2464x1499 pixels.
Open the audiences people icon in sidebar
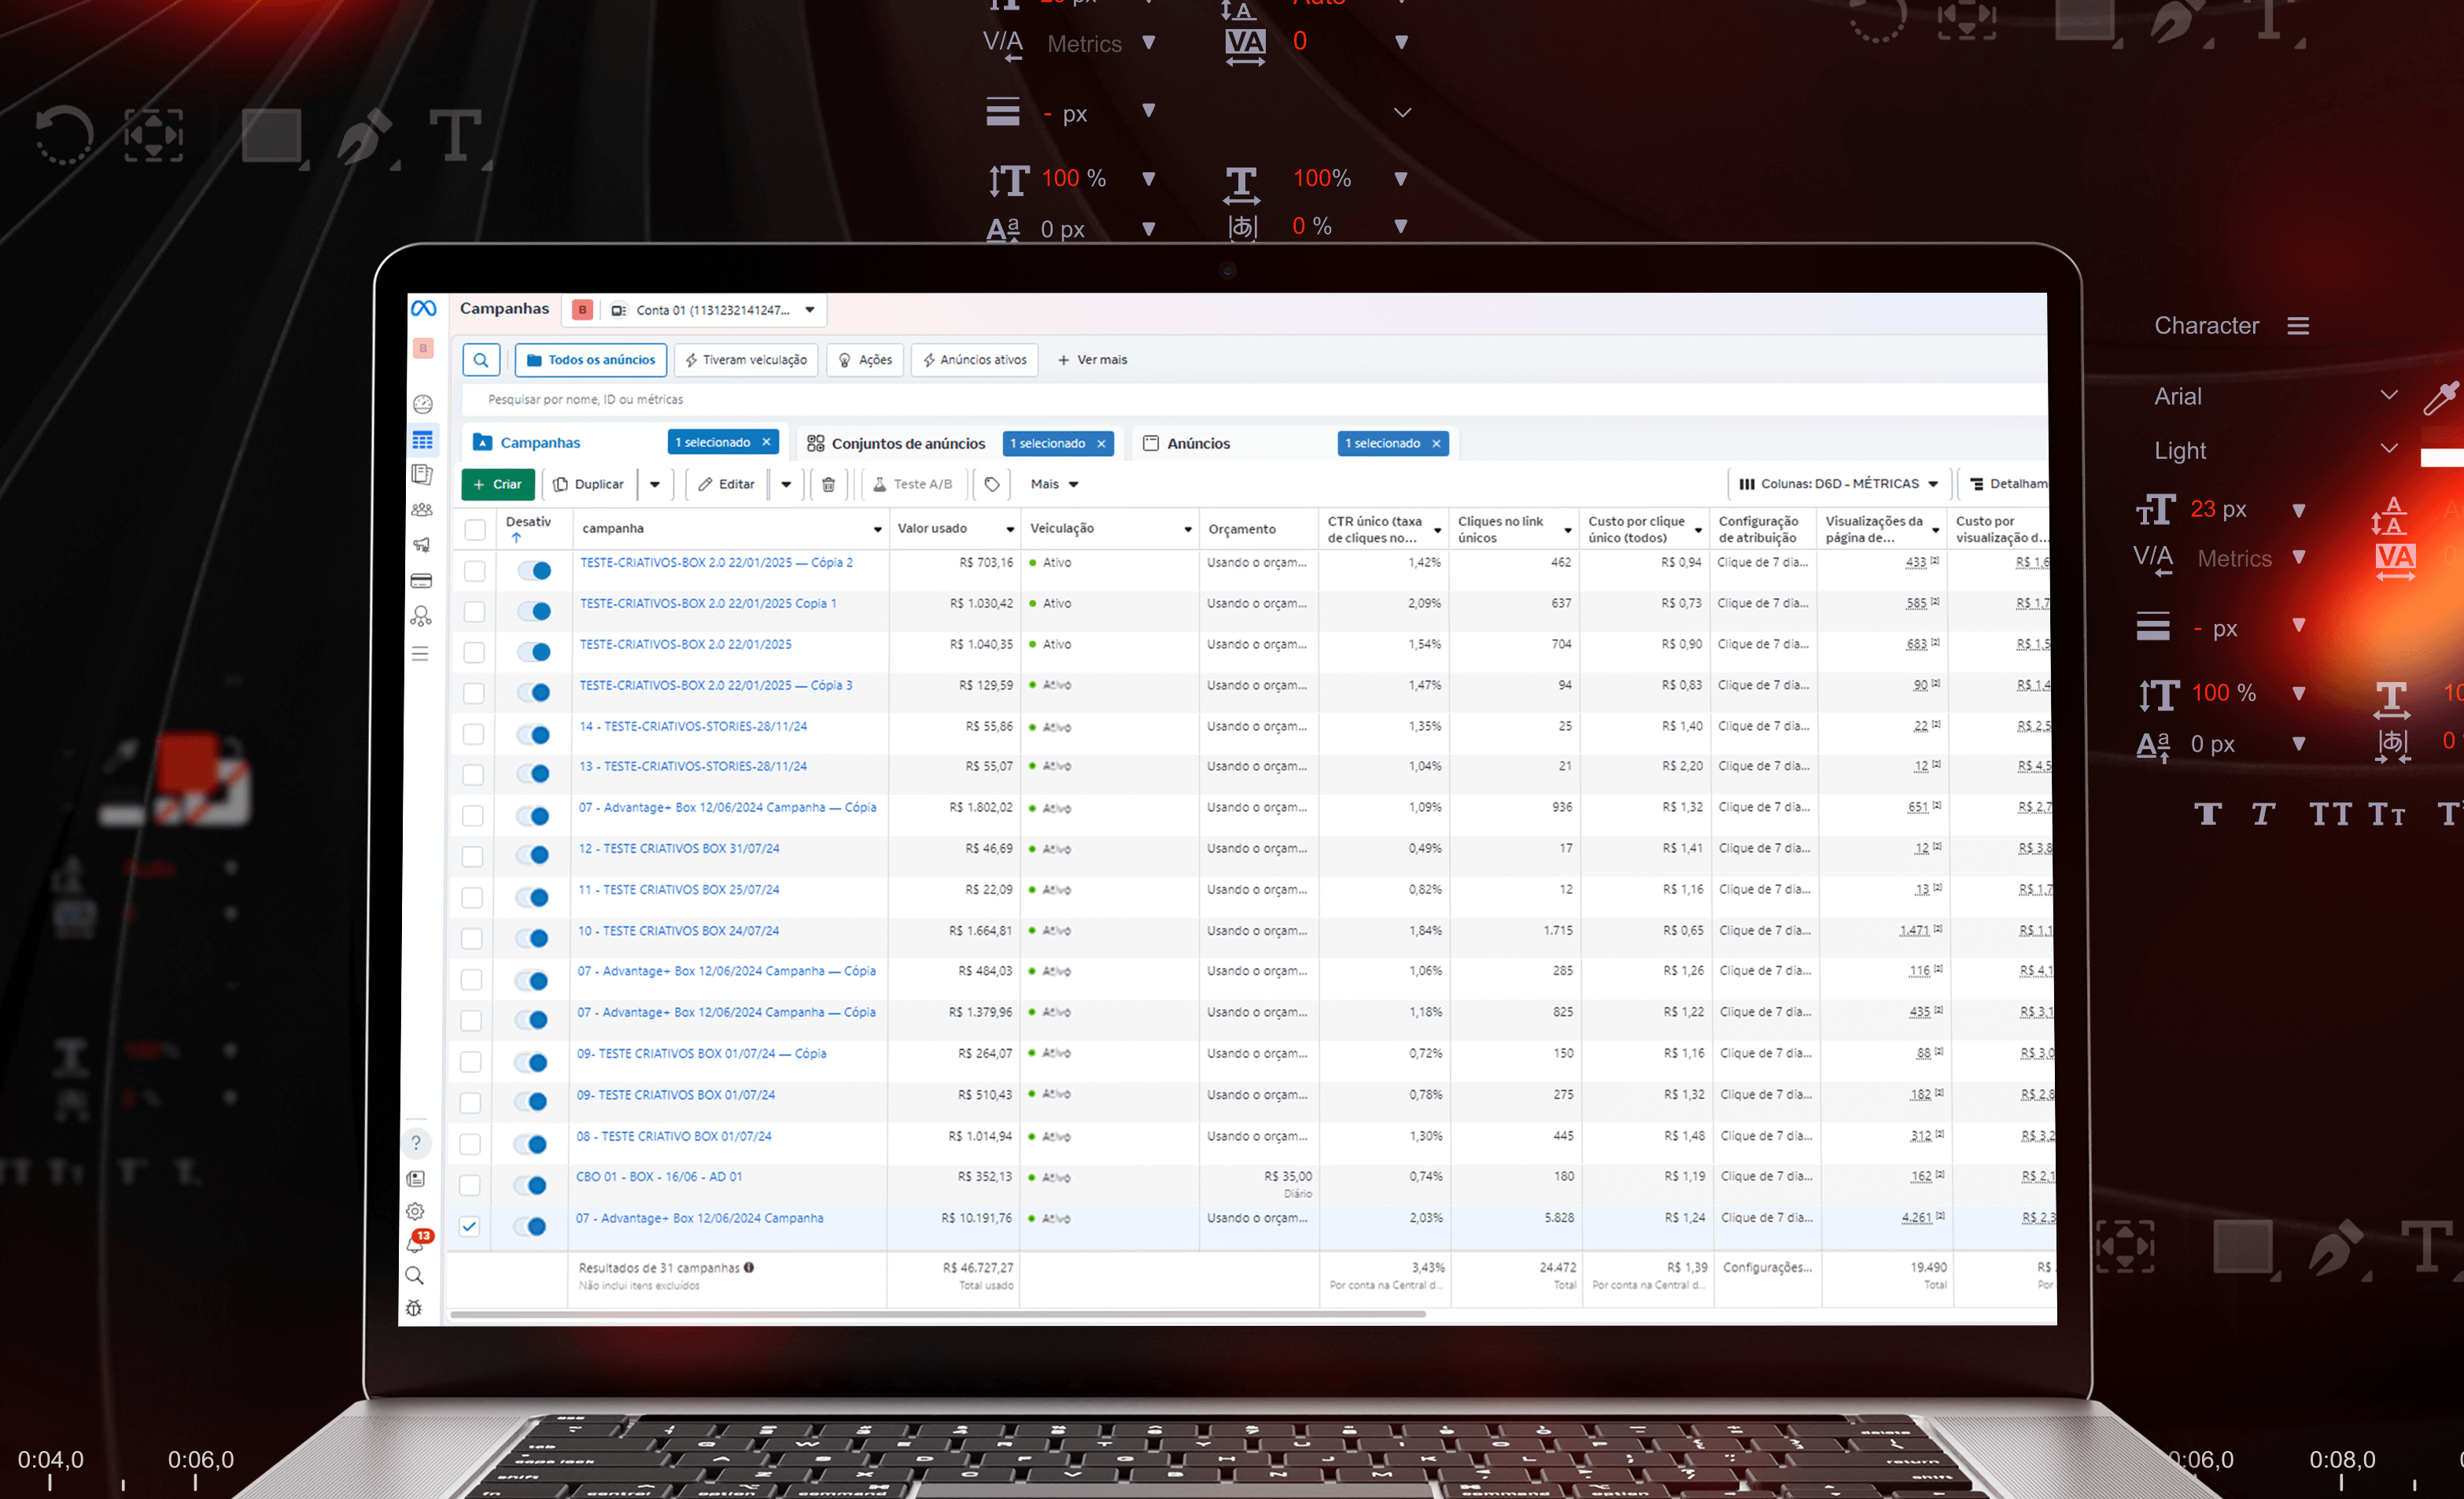click(422, 509)
